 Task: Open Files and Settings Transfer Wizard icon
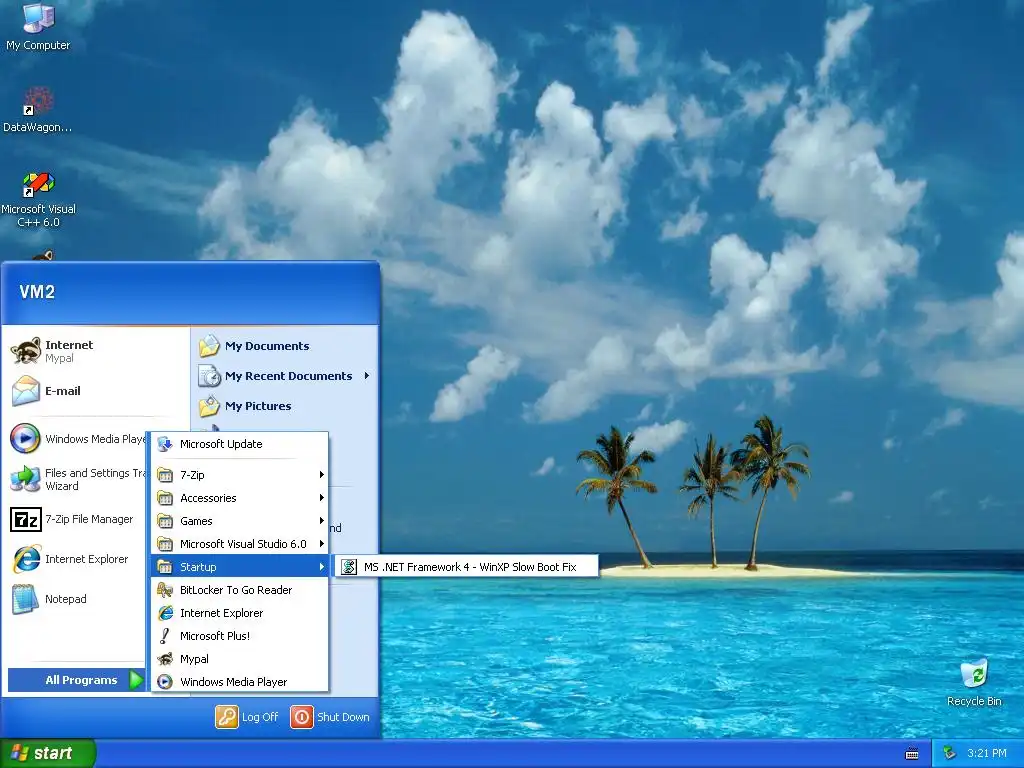coord(25,479)
